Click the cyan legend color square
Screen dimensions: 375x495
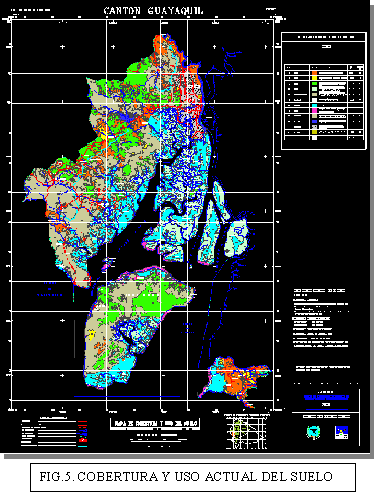click(314, 105)
